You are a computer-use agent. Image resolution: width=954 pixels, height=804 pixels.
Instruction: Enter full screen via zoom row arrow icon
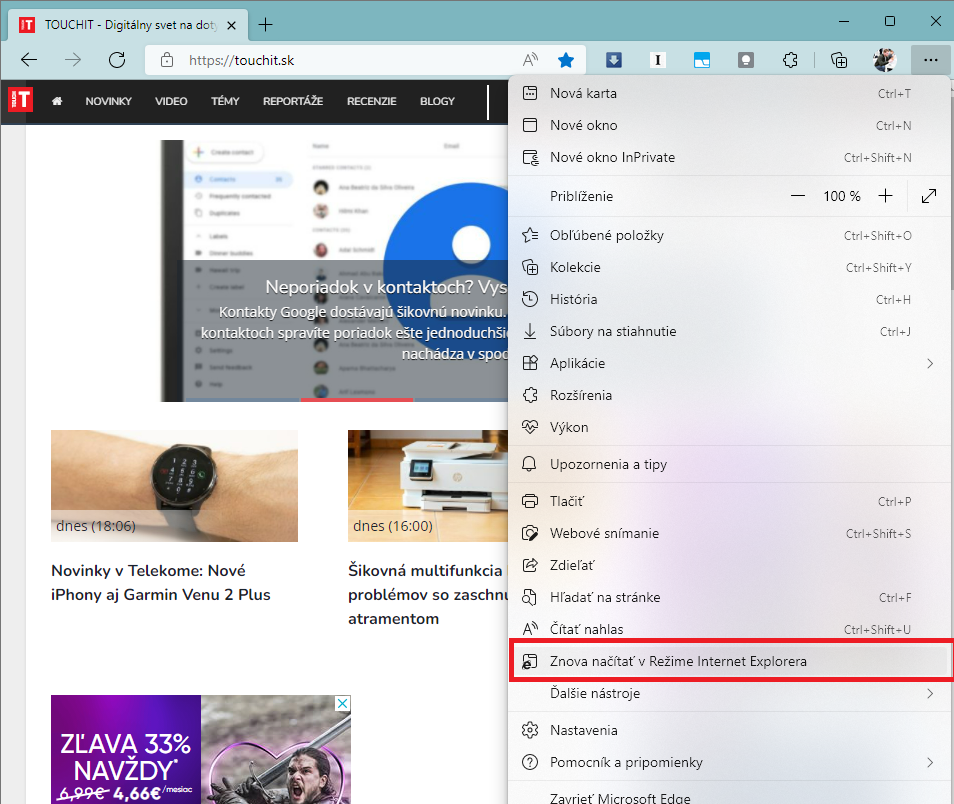tap(929, 196)
